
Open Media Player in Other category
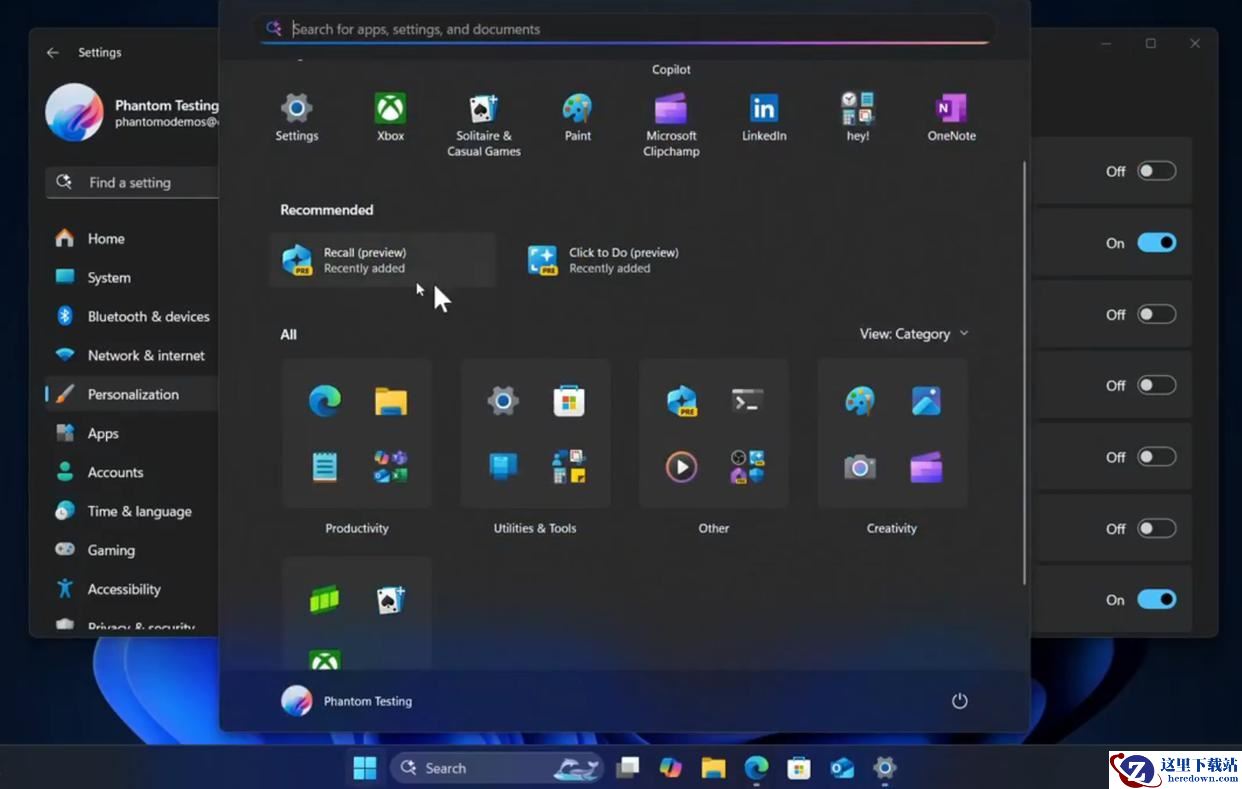click(681, 467)
